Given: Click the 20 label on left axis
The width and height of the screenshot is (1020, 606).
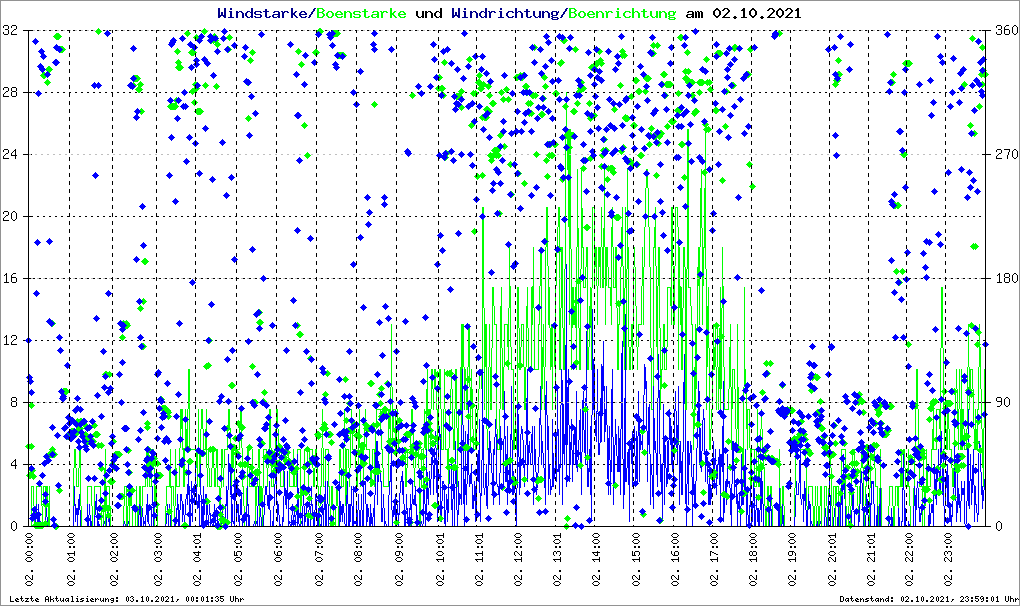Looking at the screenshot, I should (12, 217).
